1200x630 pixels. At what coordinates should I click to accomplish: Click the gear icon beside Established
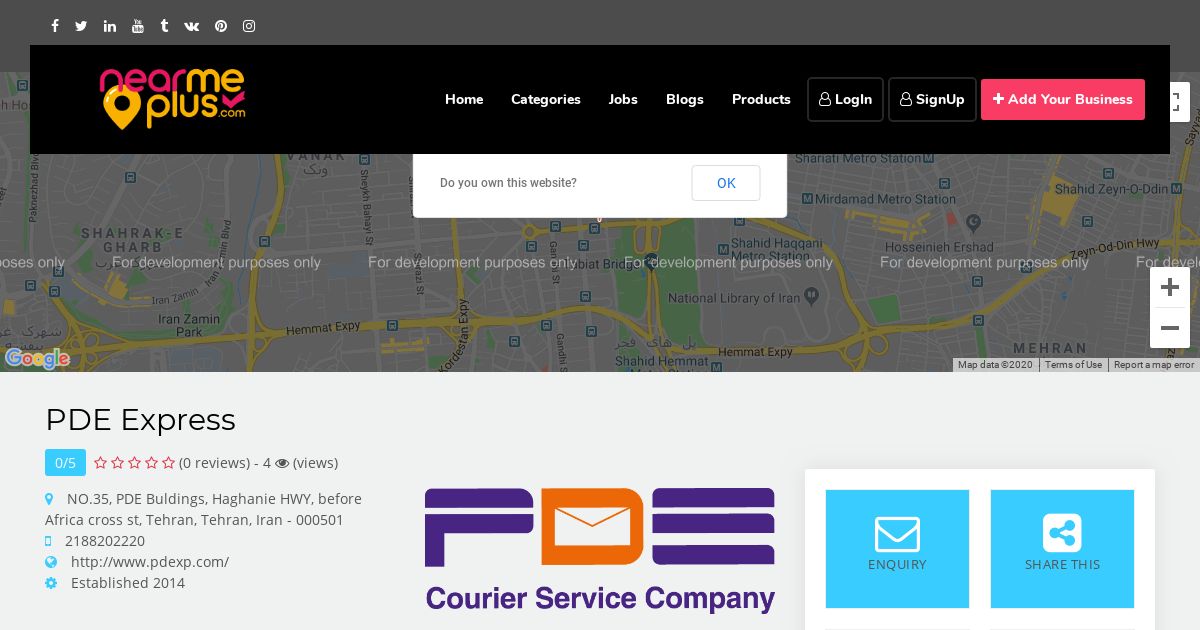(x=51, y=583)
